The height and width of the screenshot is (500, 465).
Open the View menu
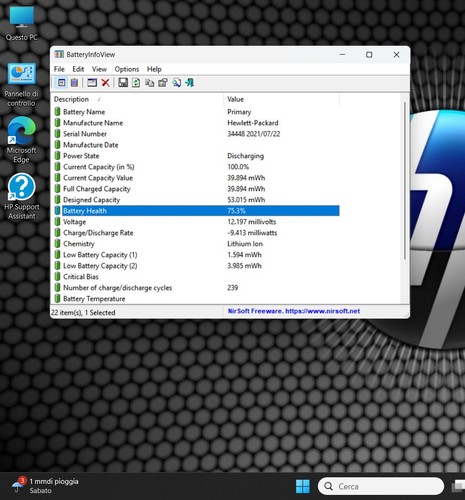[x=99, y=69]
